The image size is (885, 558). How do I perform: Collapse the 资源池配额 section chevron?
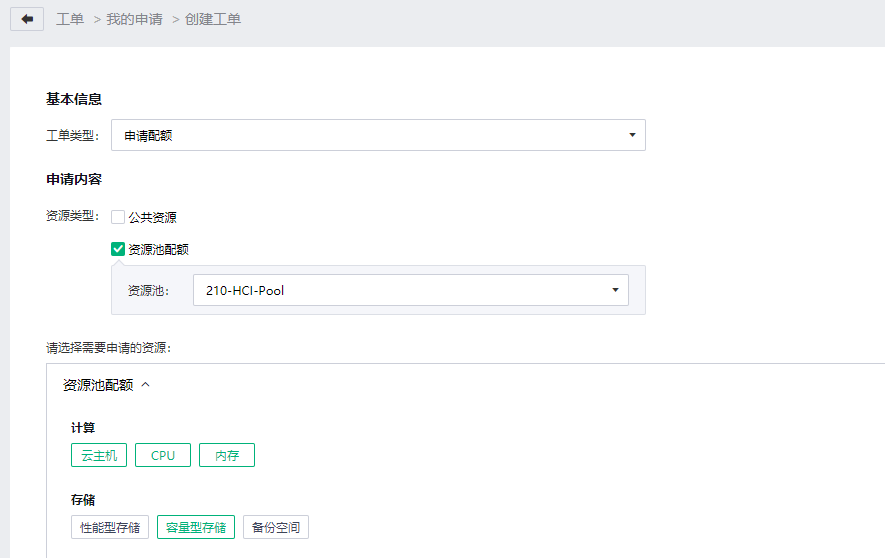point(146,384)
